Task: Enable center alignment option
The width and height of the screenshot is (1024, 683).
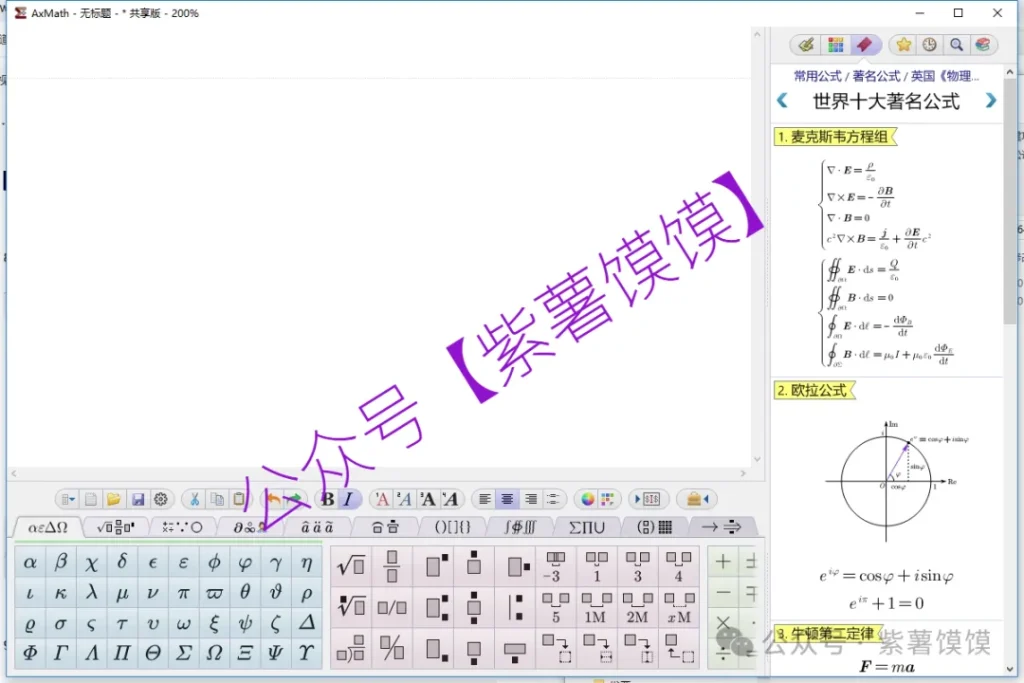Action: (508, 499)
